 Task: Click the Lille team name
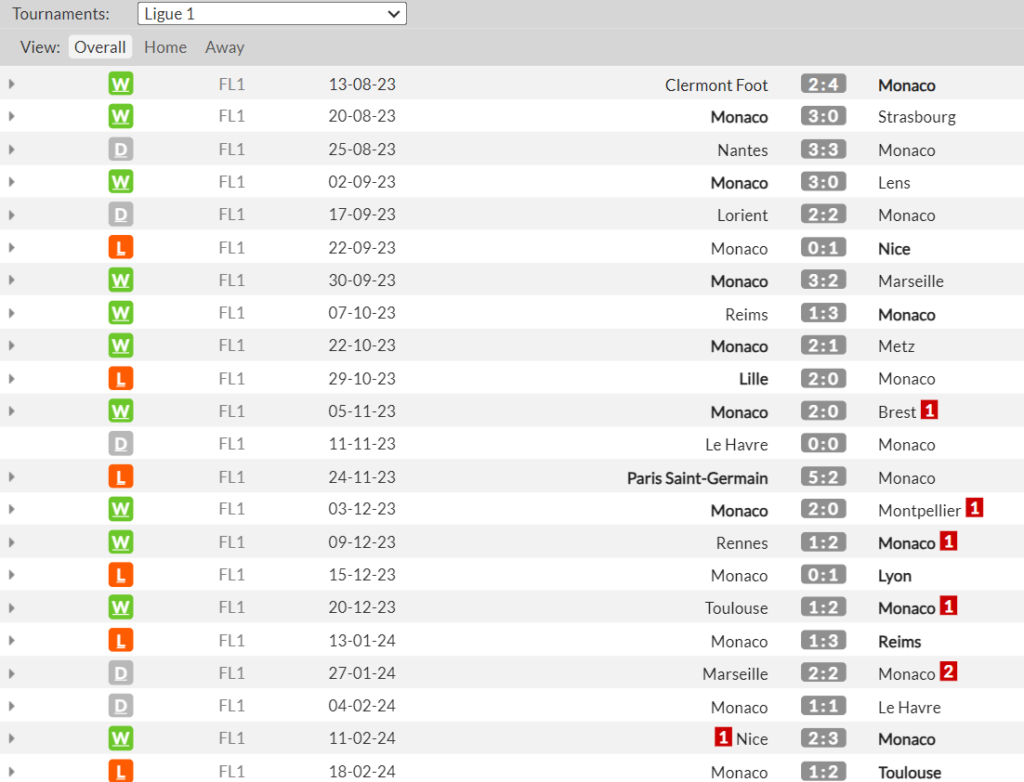pyautogui.click(x=754, y=379)
